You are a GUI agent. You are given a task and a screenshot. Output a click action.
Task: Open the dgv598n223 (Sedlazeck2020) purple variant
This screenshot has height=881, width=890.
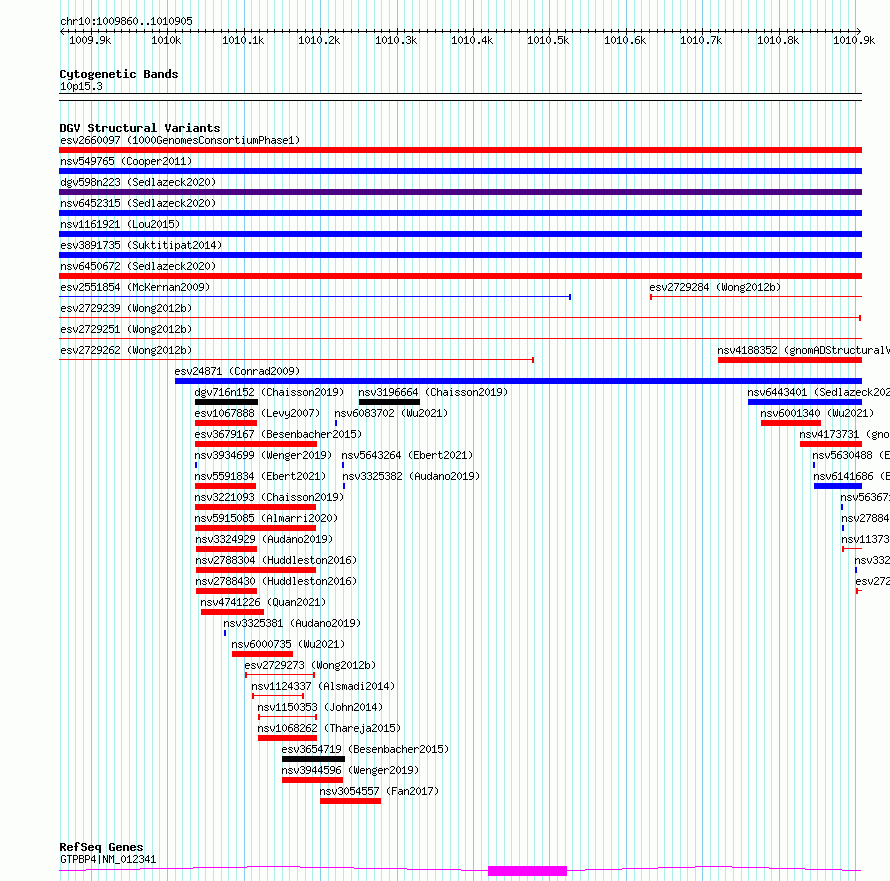[460, 192]
